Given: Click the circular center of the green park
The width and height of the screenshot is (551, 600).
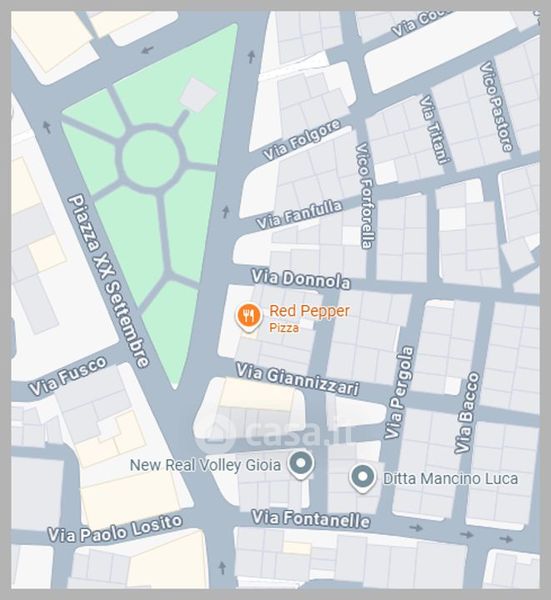Looking at the screenshot, I should (x=151, y=158).
